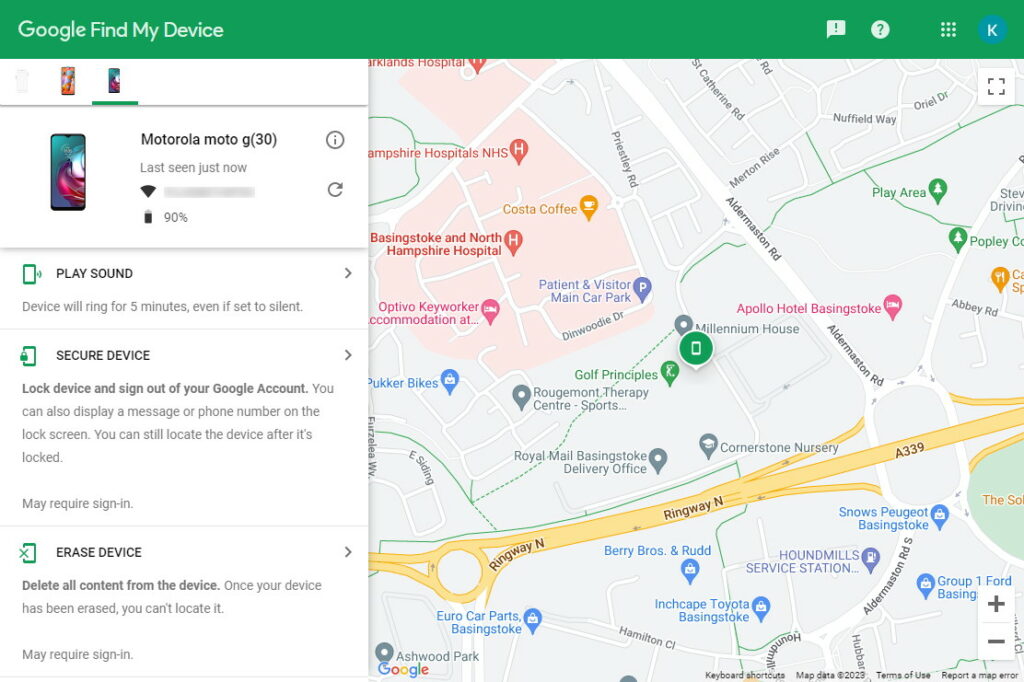Enter fullscreen map view
Viewport: 1024px width, 682px height.
(996, 86)
